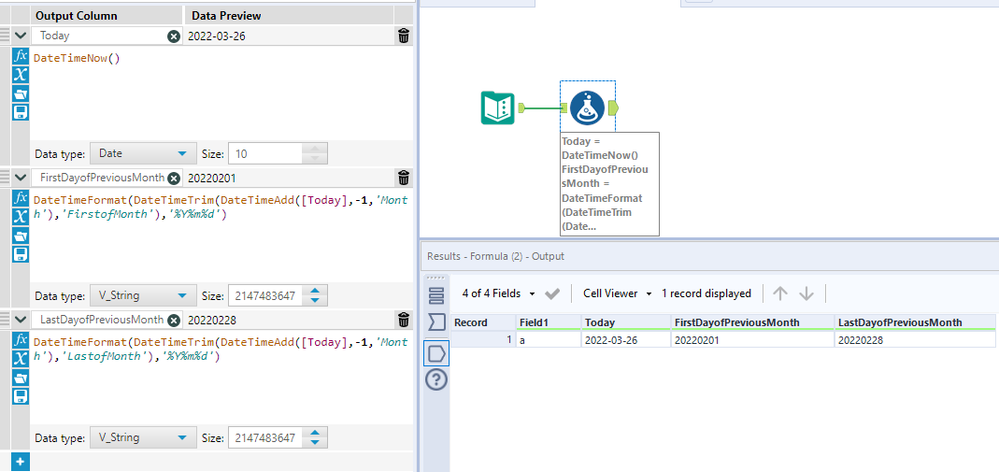Viewport: 999px width, 472px height.
Task: Open results window help question mark
Action: click(x=436, y=380)
